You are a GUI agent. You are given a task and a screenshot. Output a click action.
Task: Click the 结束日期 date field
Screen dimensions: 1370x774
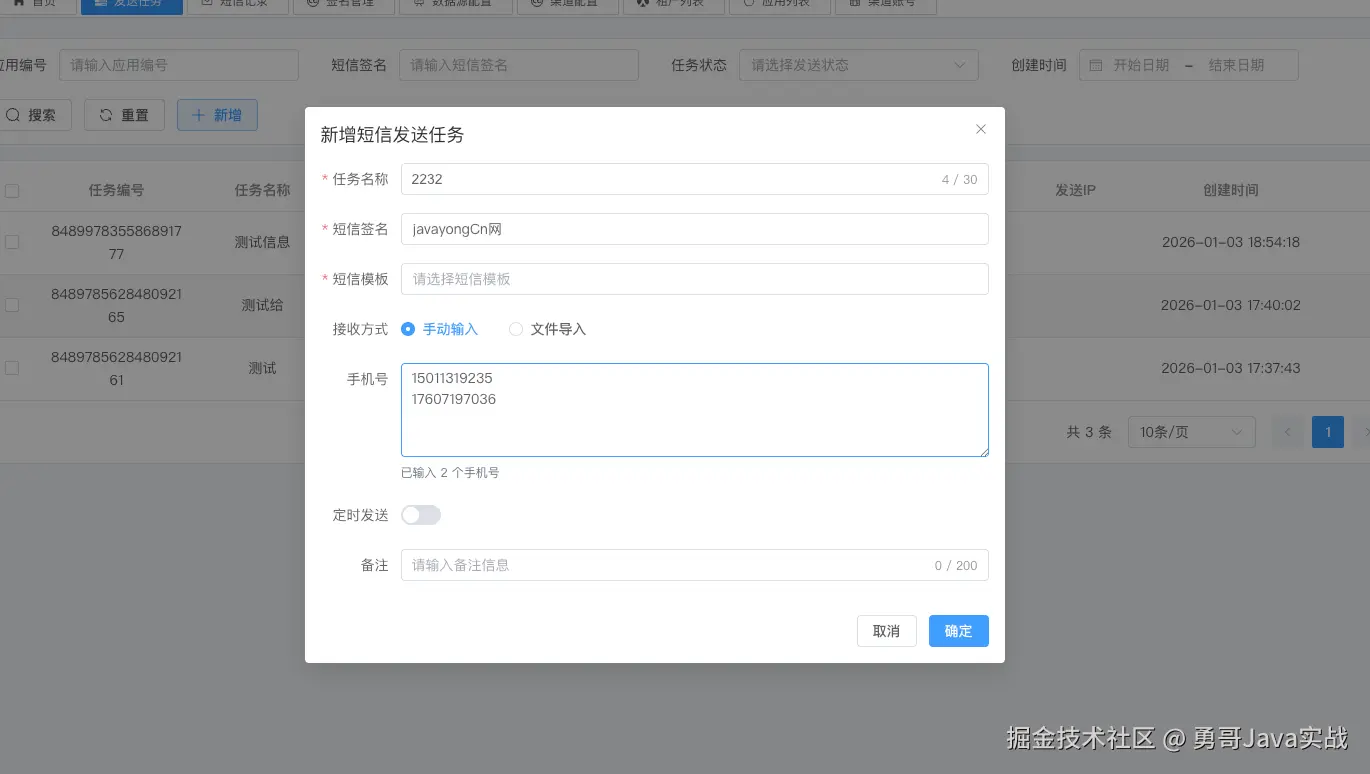[x=1236, y=65]
